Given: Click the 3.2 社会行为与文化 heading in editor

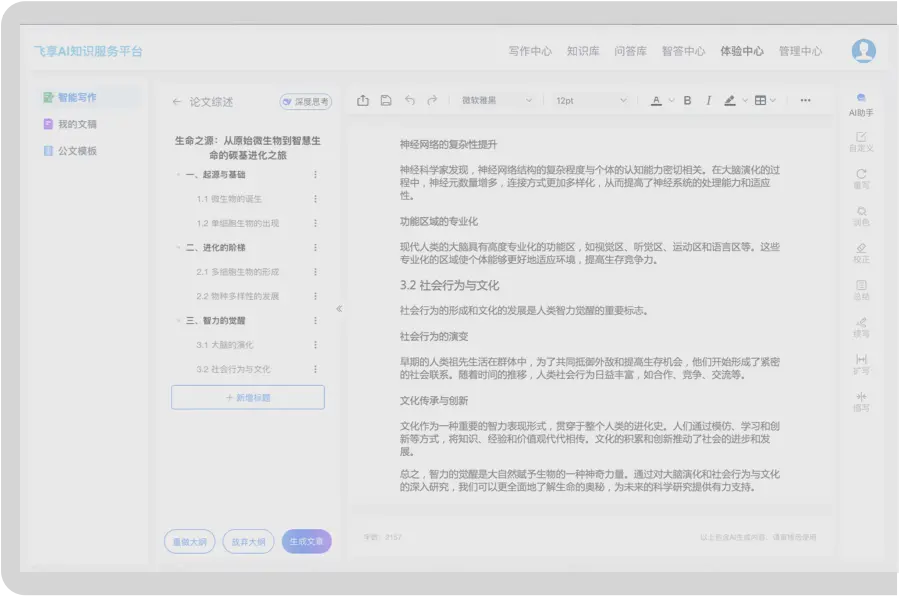Looking at the screenshot, I should pyautogui.click(x=449, y=285).
